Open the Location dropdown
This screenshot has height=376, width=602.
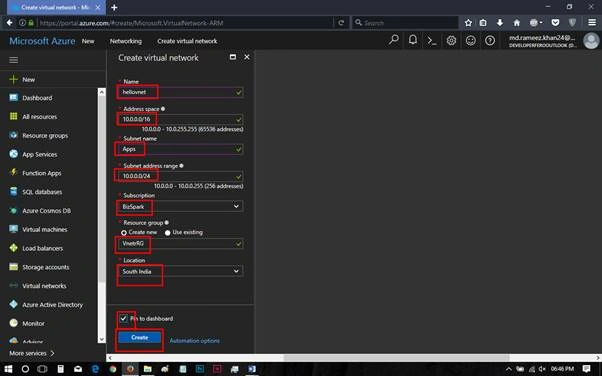(x=180, y=271)
